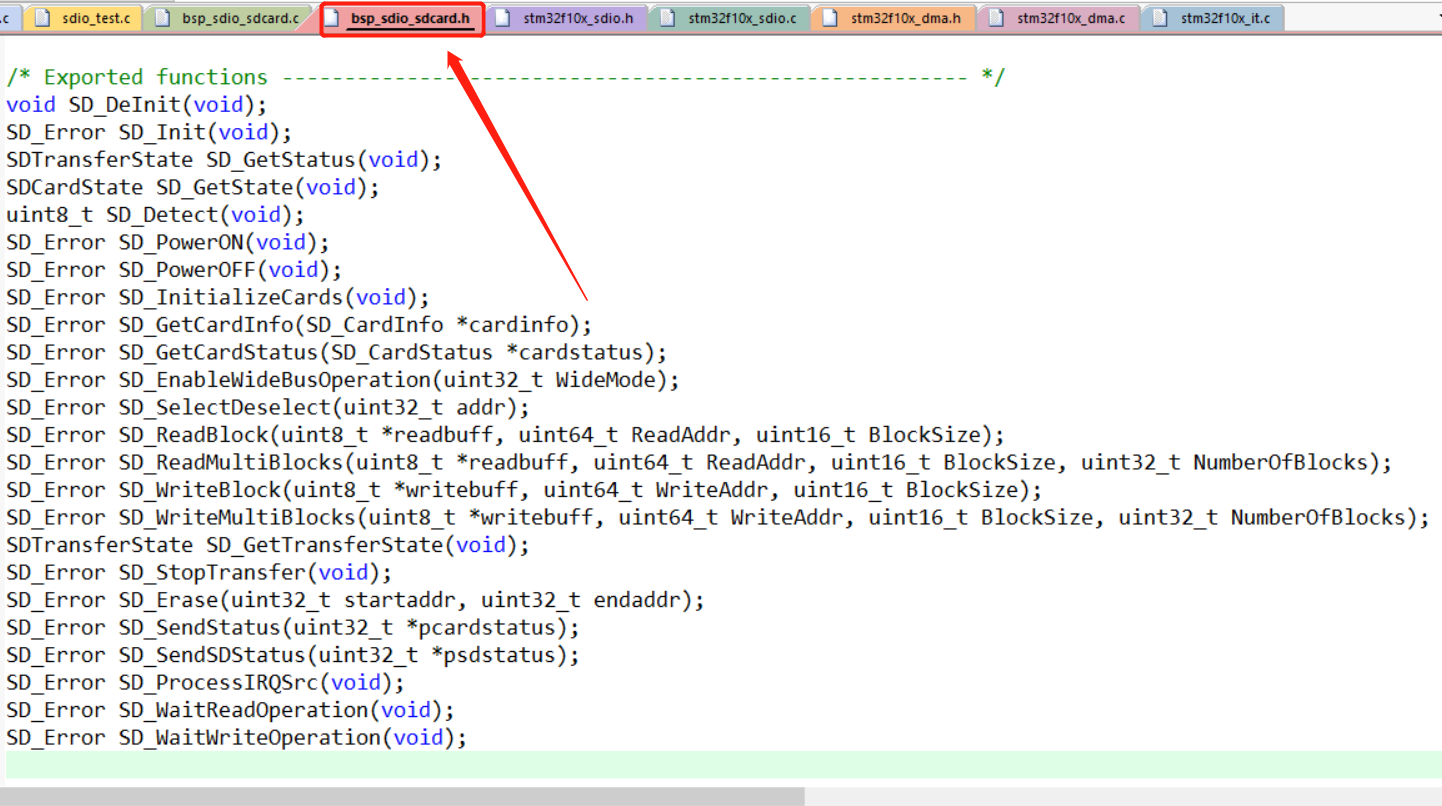Click the SD_SendSDStatus declaration
The width and height of the screenshot is (1442, 806).
tap(293, 655)
